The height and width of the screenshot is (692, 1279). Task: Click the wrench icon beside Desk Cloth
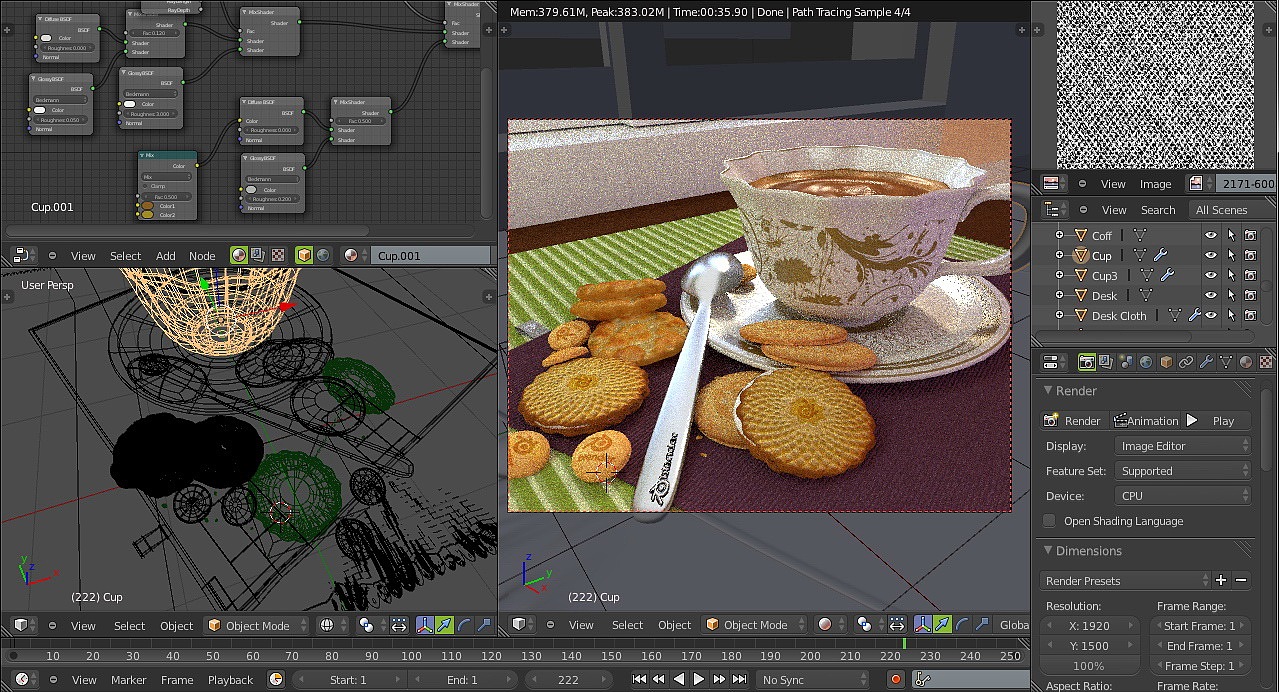(x=1196, y=314)
